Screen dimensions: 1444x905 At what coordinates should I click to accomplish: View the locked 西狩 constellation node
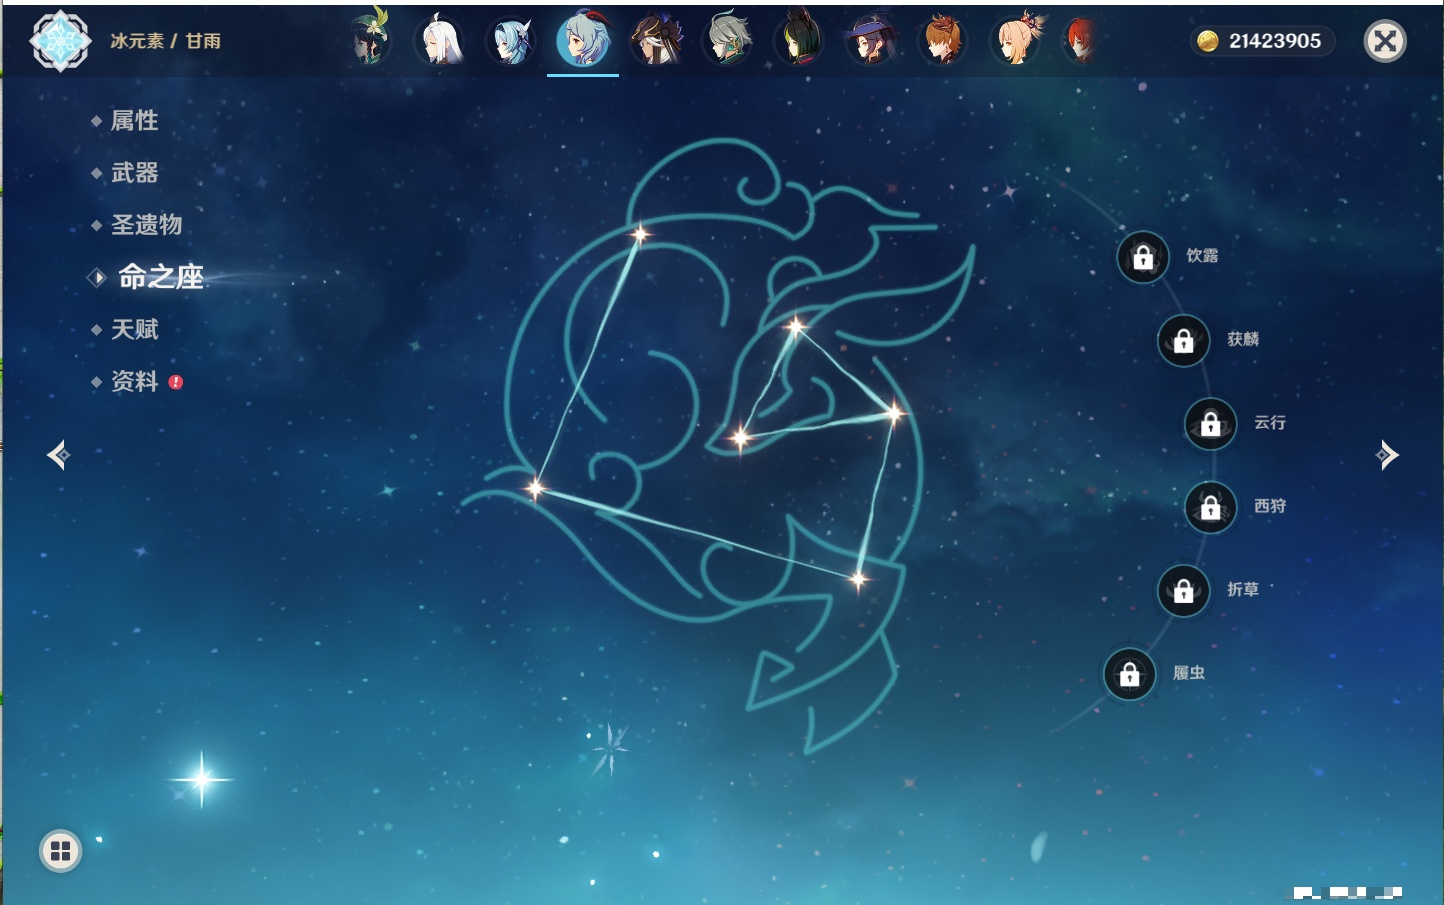pyautogui.click(x=1210, y=507)
